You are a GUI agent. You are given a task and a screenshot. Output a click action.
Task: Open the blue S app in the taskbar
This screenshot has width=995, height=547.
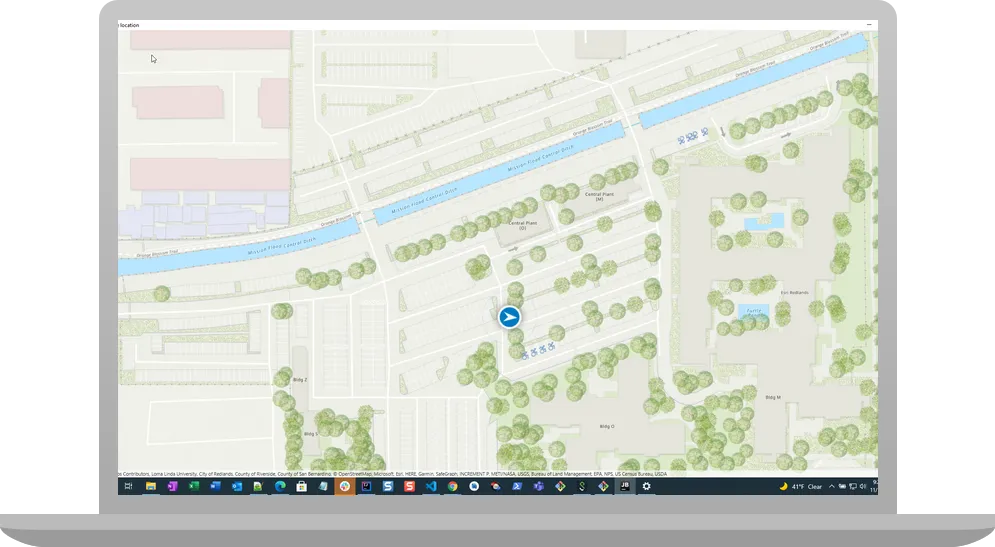point(388,487)
